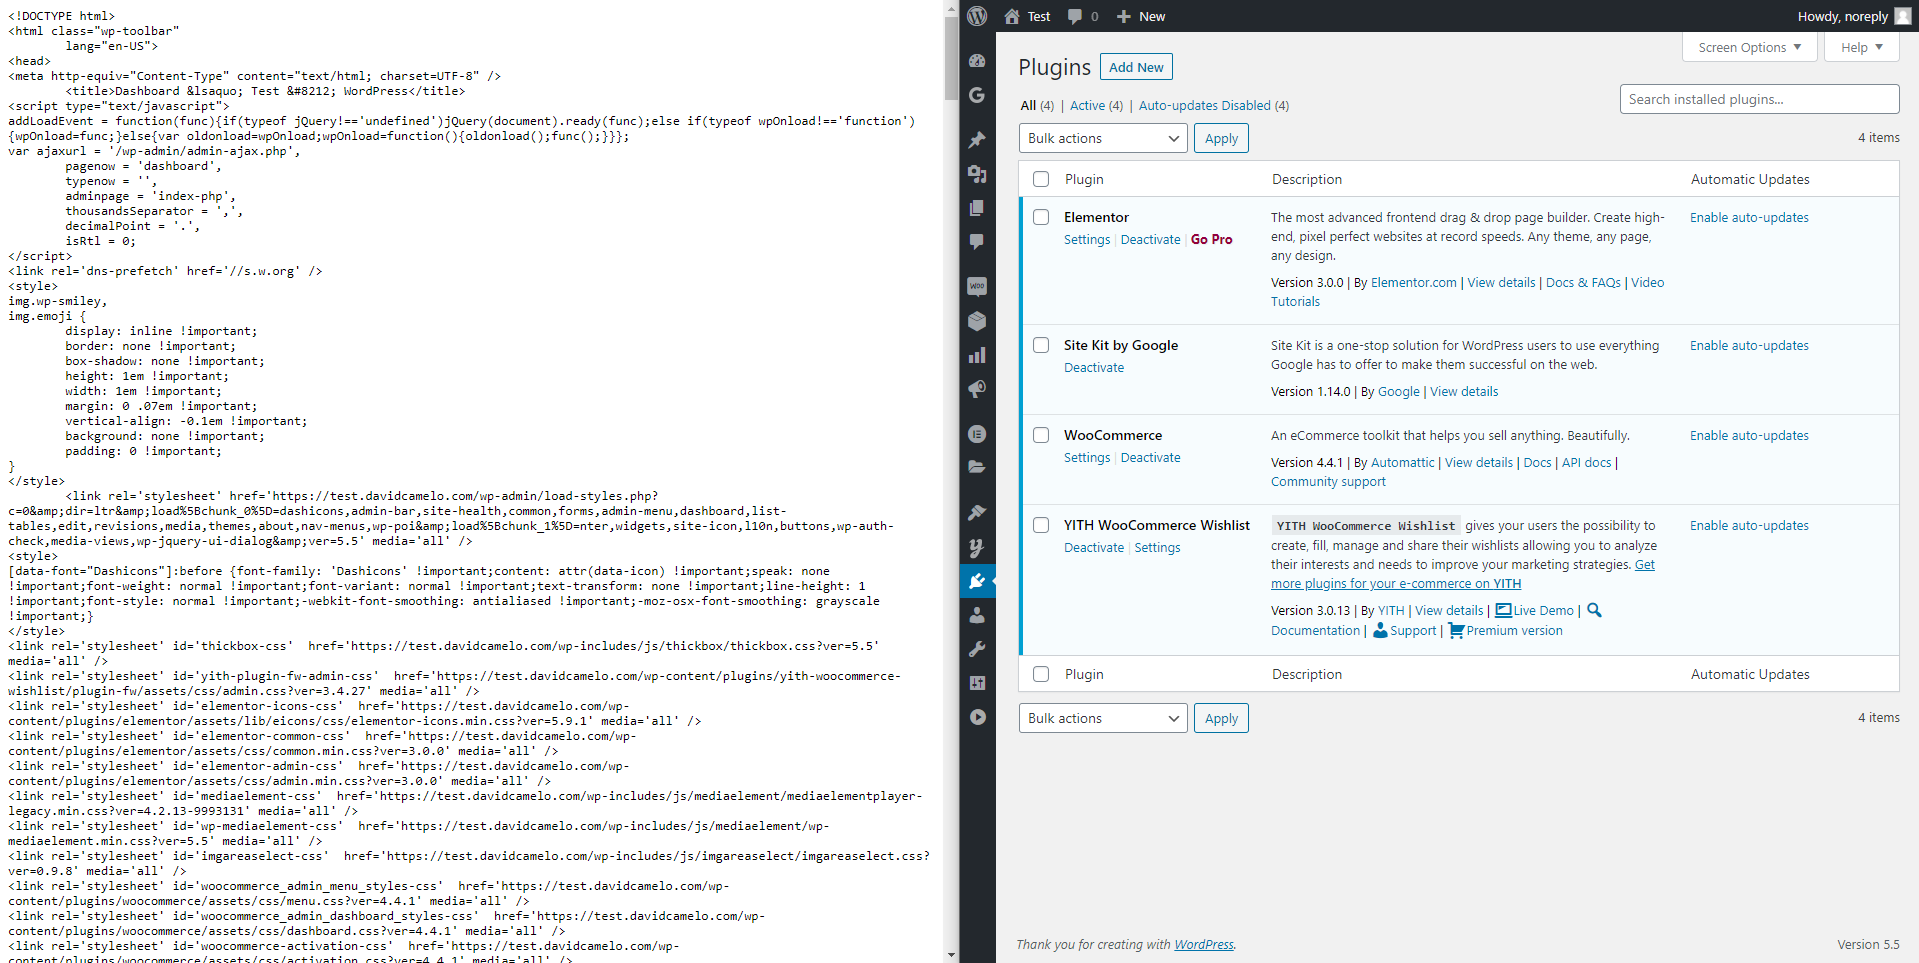Open Marketing megaphone sidebar icon

[977, 389]
